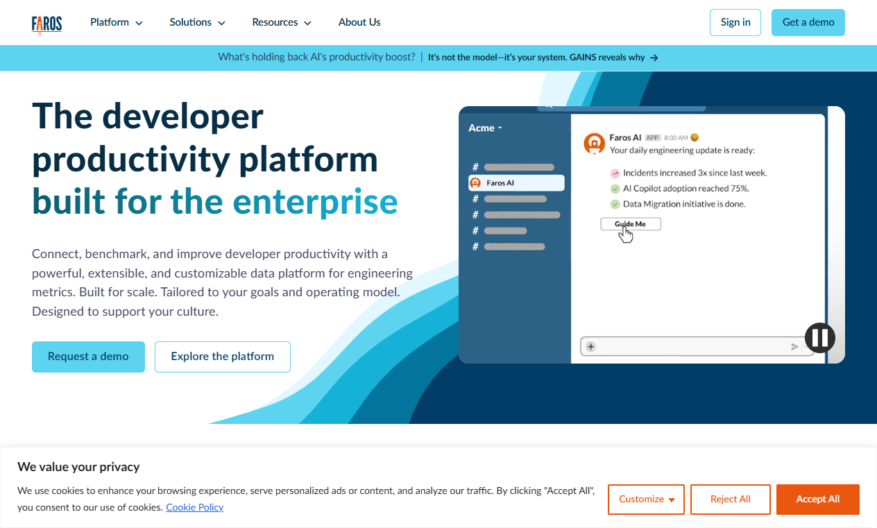Go to About Us page
The image size is (877, 528).
[x=359, y=22]
